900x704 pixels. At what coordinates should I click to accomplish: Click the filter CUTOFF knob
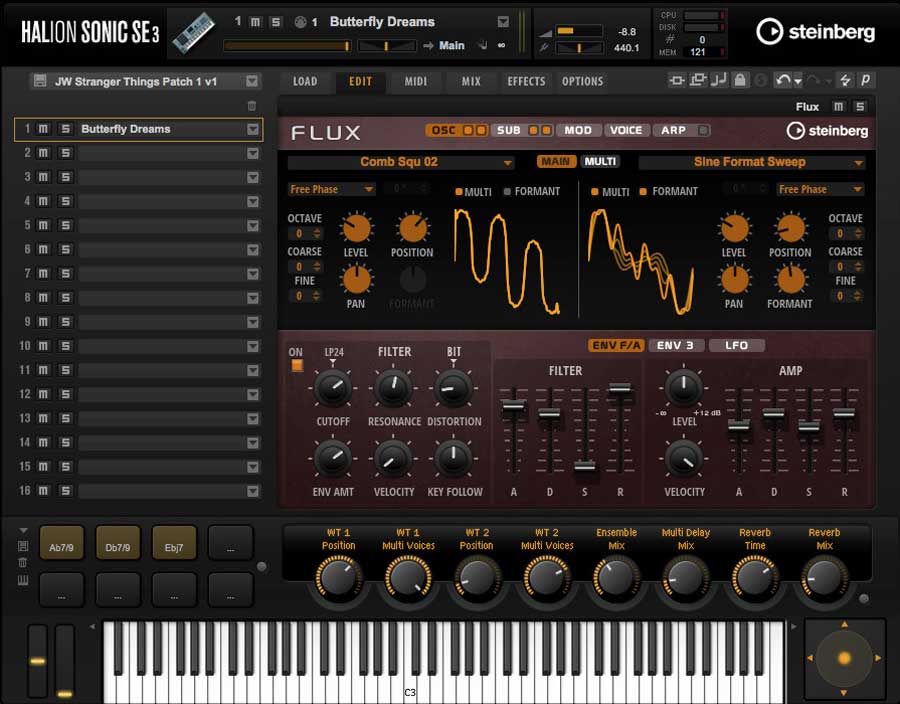click(333, 388)
